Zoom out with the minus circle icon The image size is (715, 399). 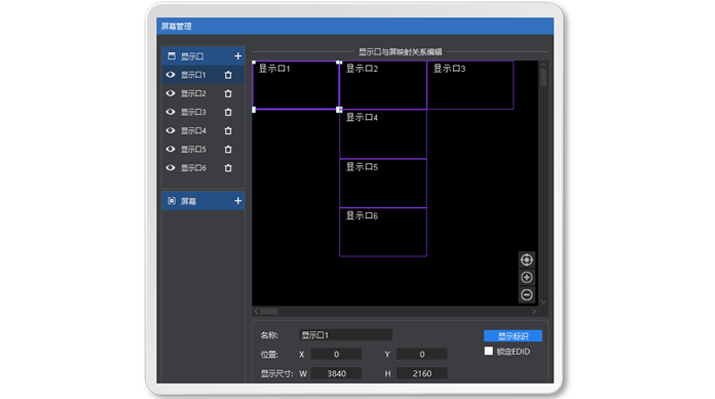pyautogui.click(x=527, y=295)
